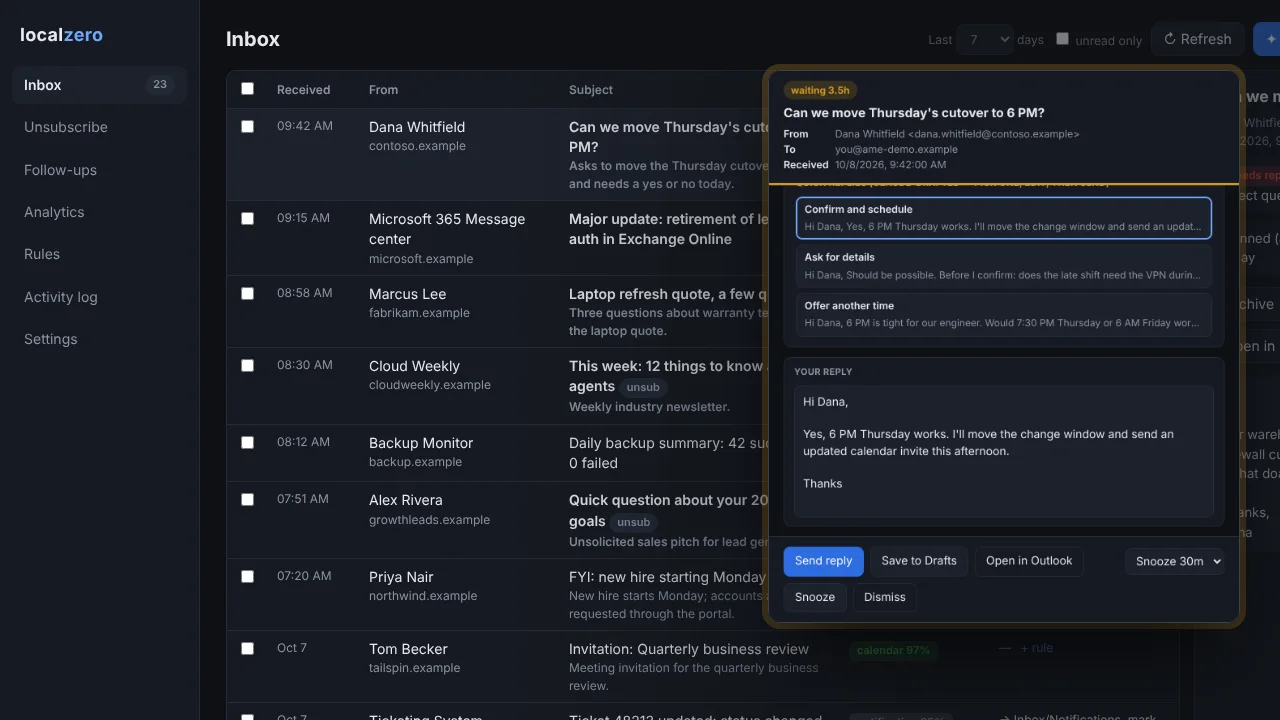
Task: Click the Subject column header
Action: [591, 90]
